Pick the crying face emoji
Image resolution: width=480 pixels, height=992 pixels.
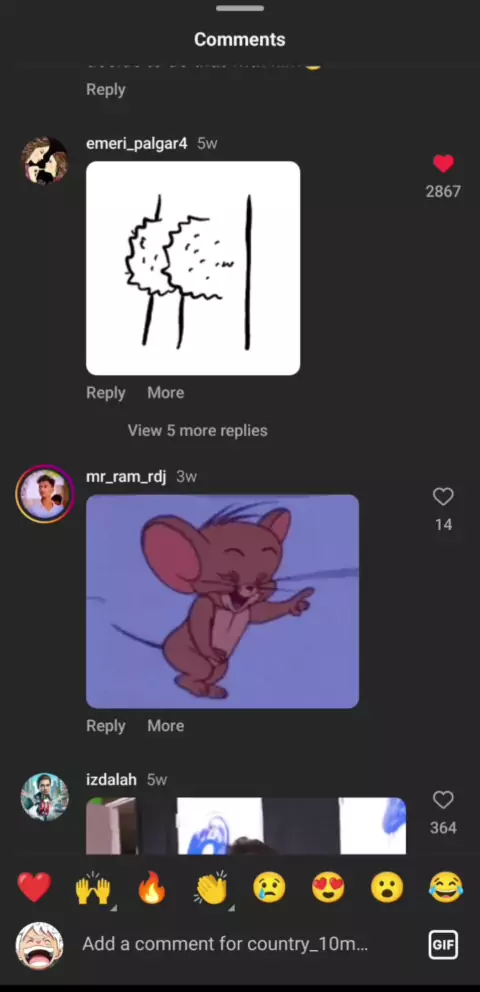pos(269,887)
